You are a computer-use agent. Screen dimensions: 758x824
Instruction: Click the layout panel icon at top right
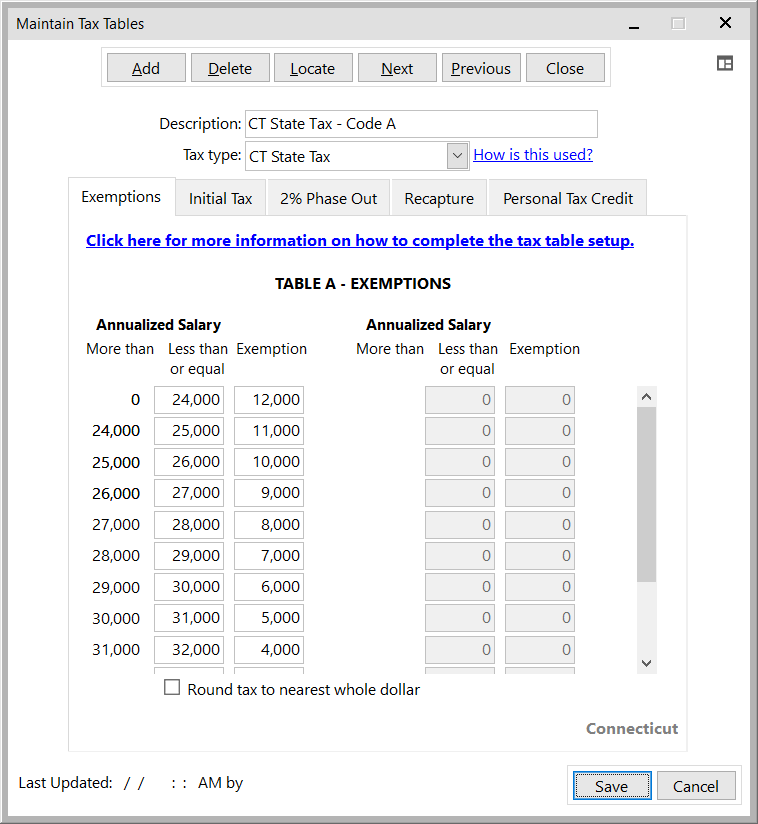click(725, 63)
